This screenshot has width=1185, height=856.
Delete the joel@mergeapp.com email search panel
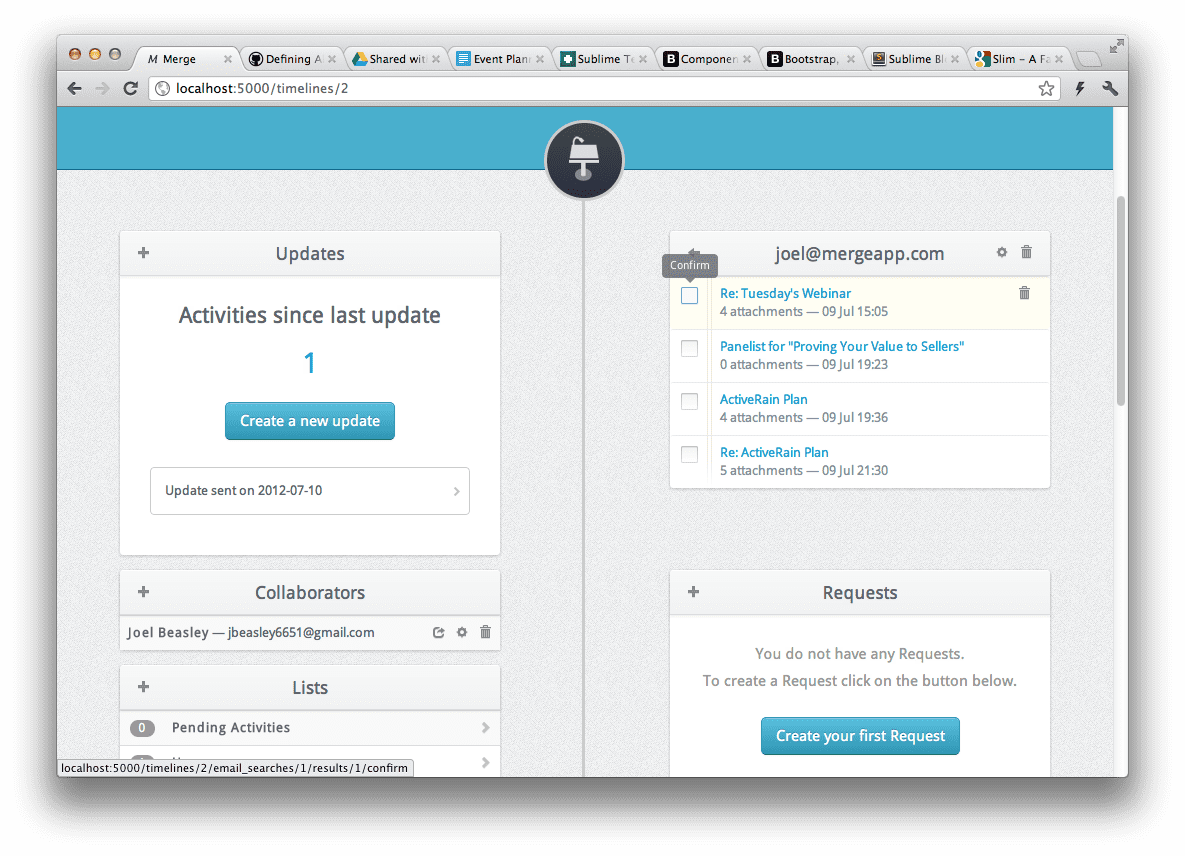click(x=1026, y=253)
